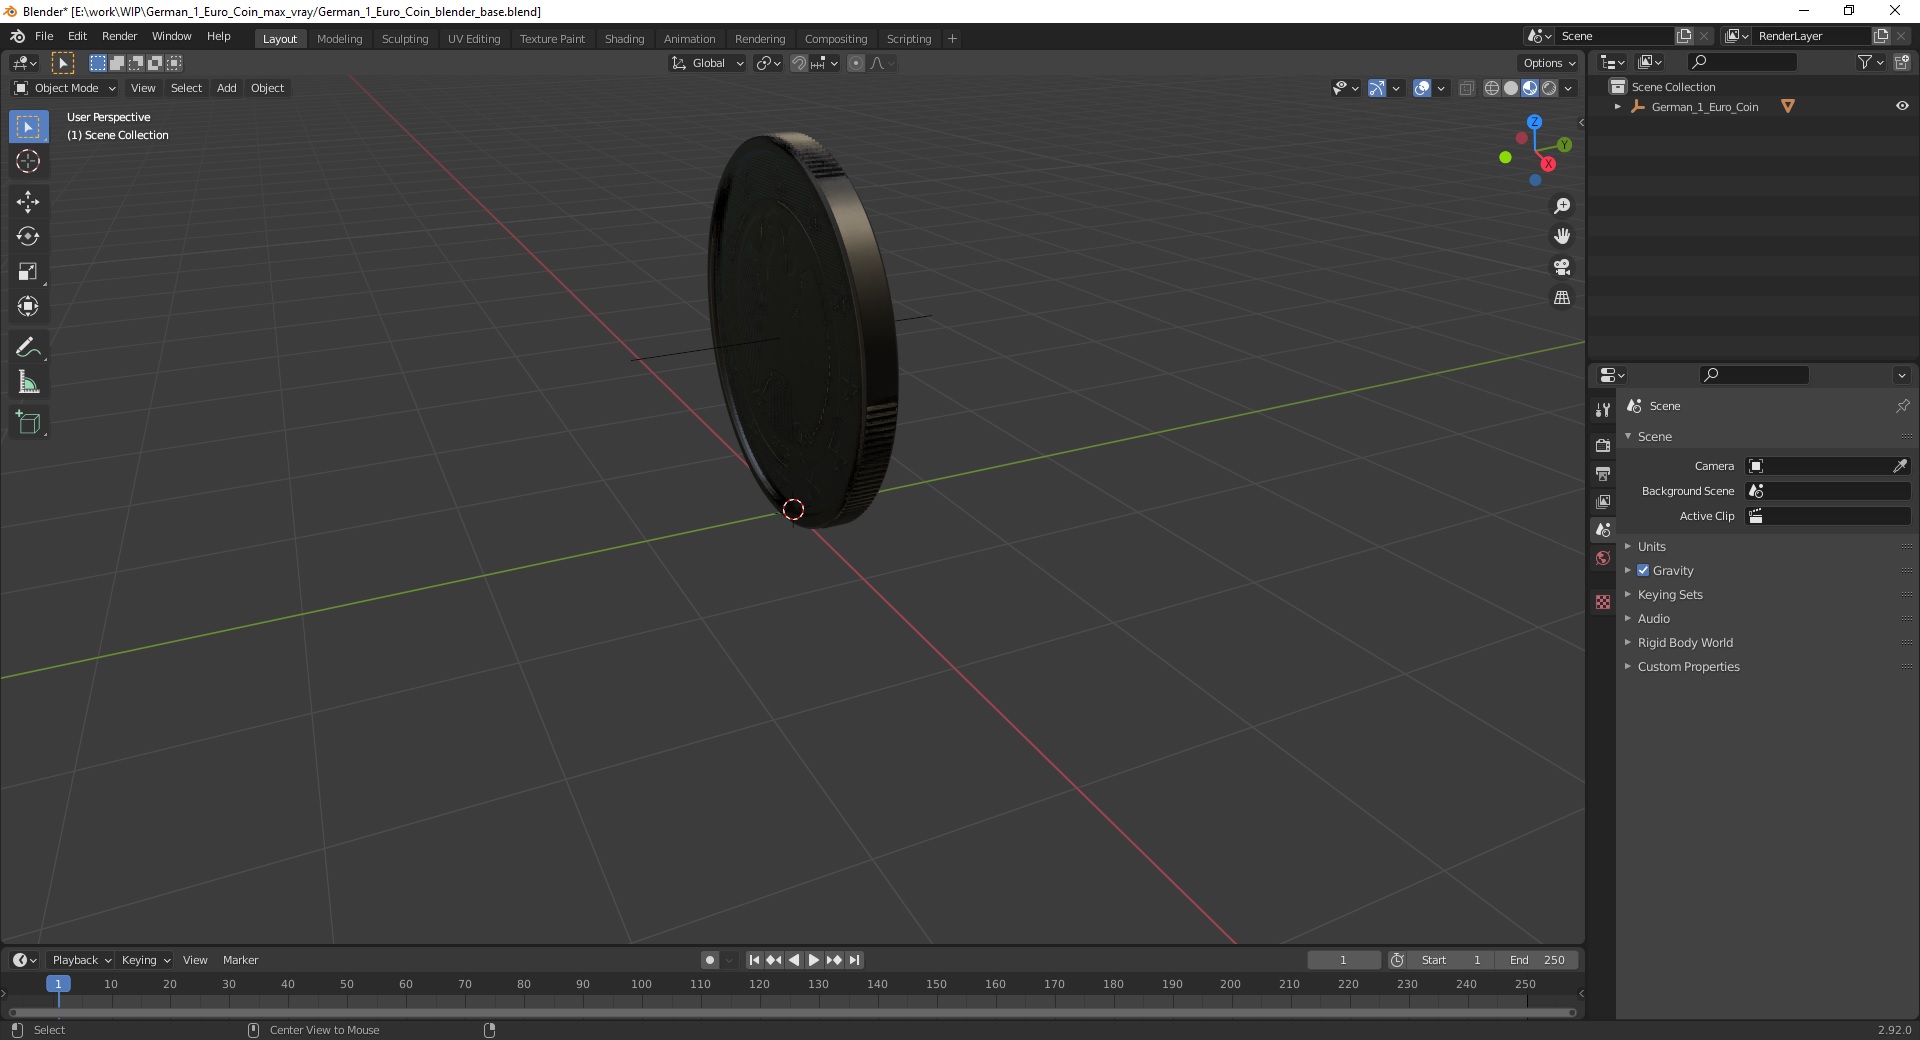1920x1040 pixels.
Task: Switch to wireframe viewport shading
Action: pyautogui.click(x=1492, y=88)
